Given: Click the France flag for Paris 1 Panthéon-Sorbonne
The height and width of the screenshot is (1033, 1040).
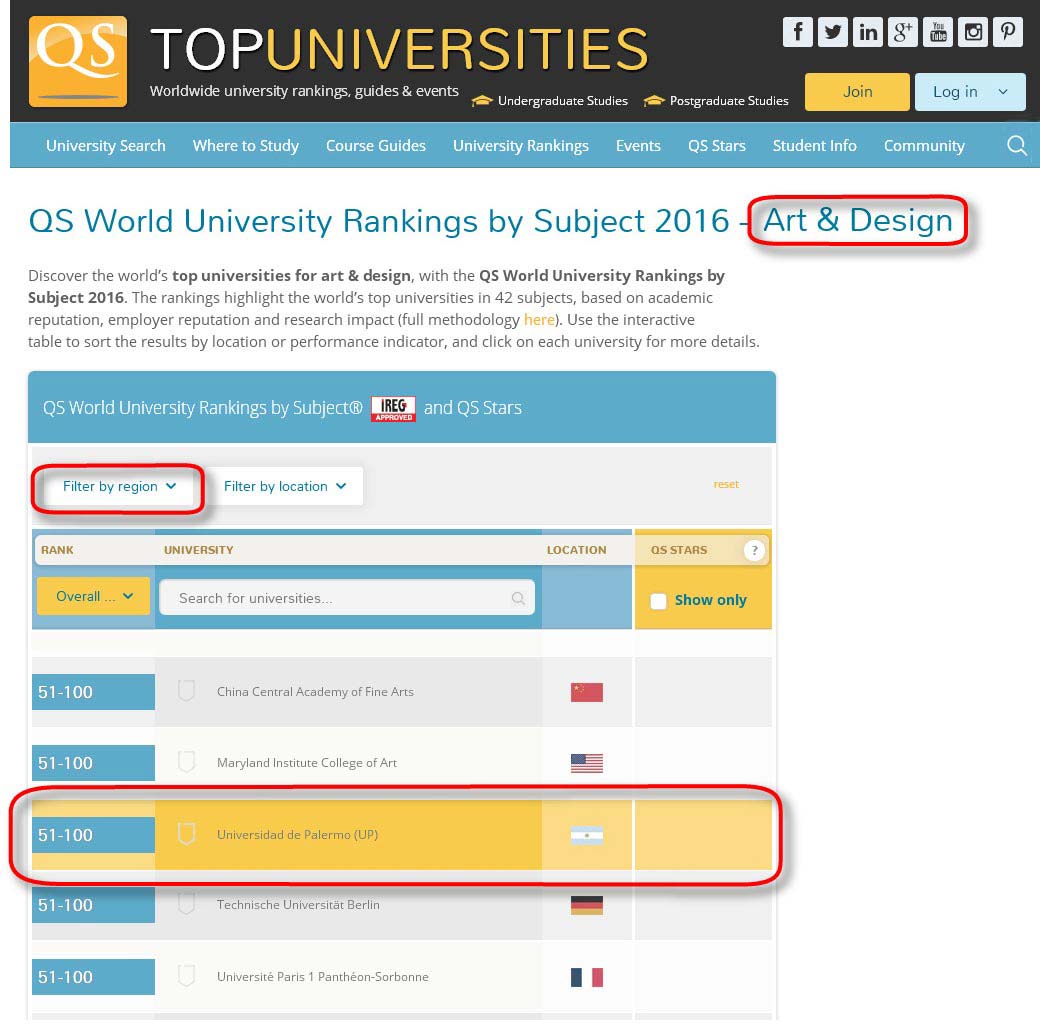Looking at the screenshot, I should 587,977.
